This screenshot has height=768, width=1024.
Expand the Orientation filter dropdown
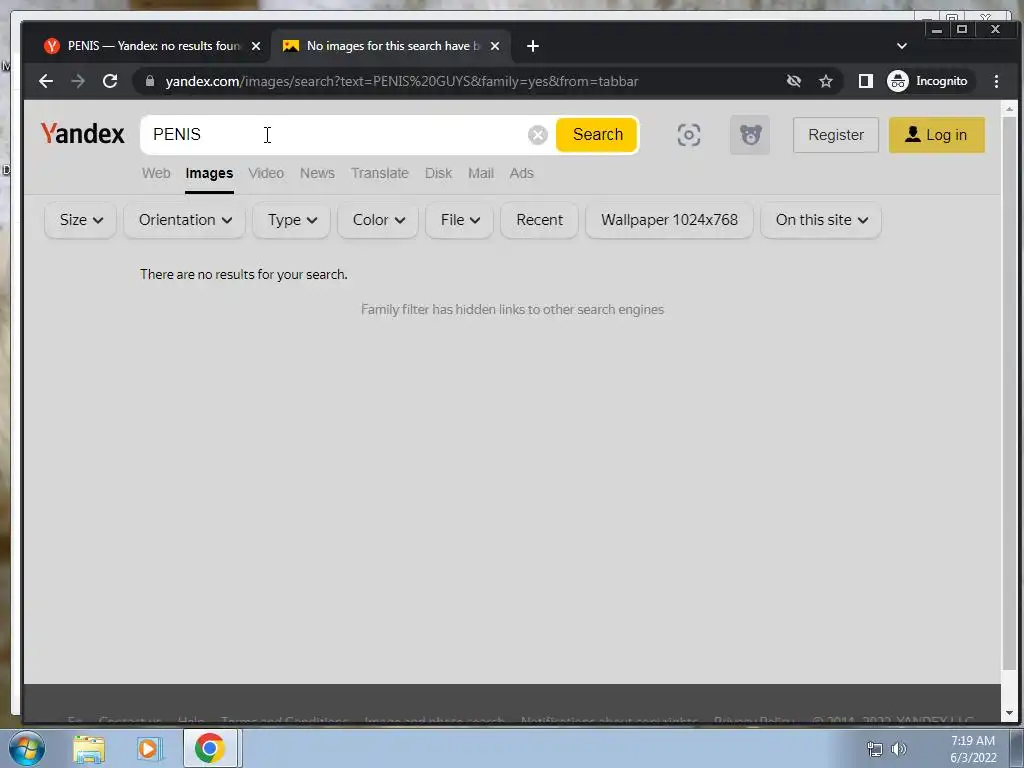pyautogui.click(x=184, y=220)
